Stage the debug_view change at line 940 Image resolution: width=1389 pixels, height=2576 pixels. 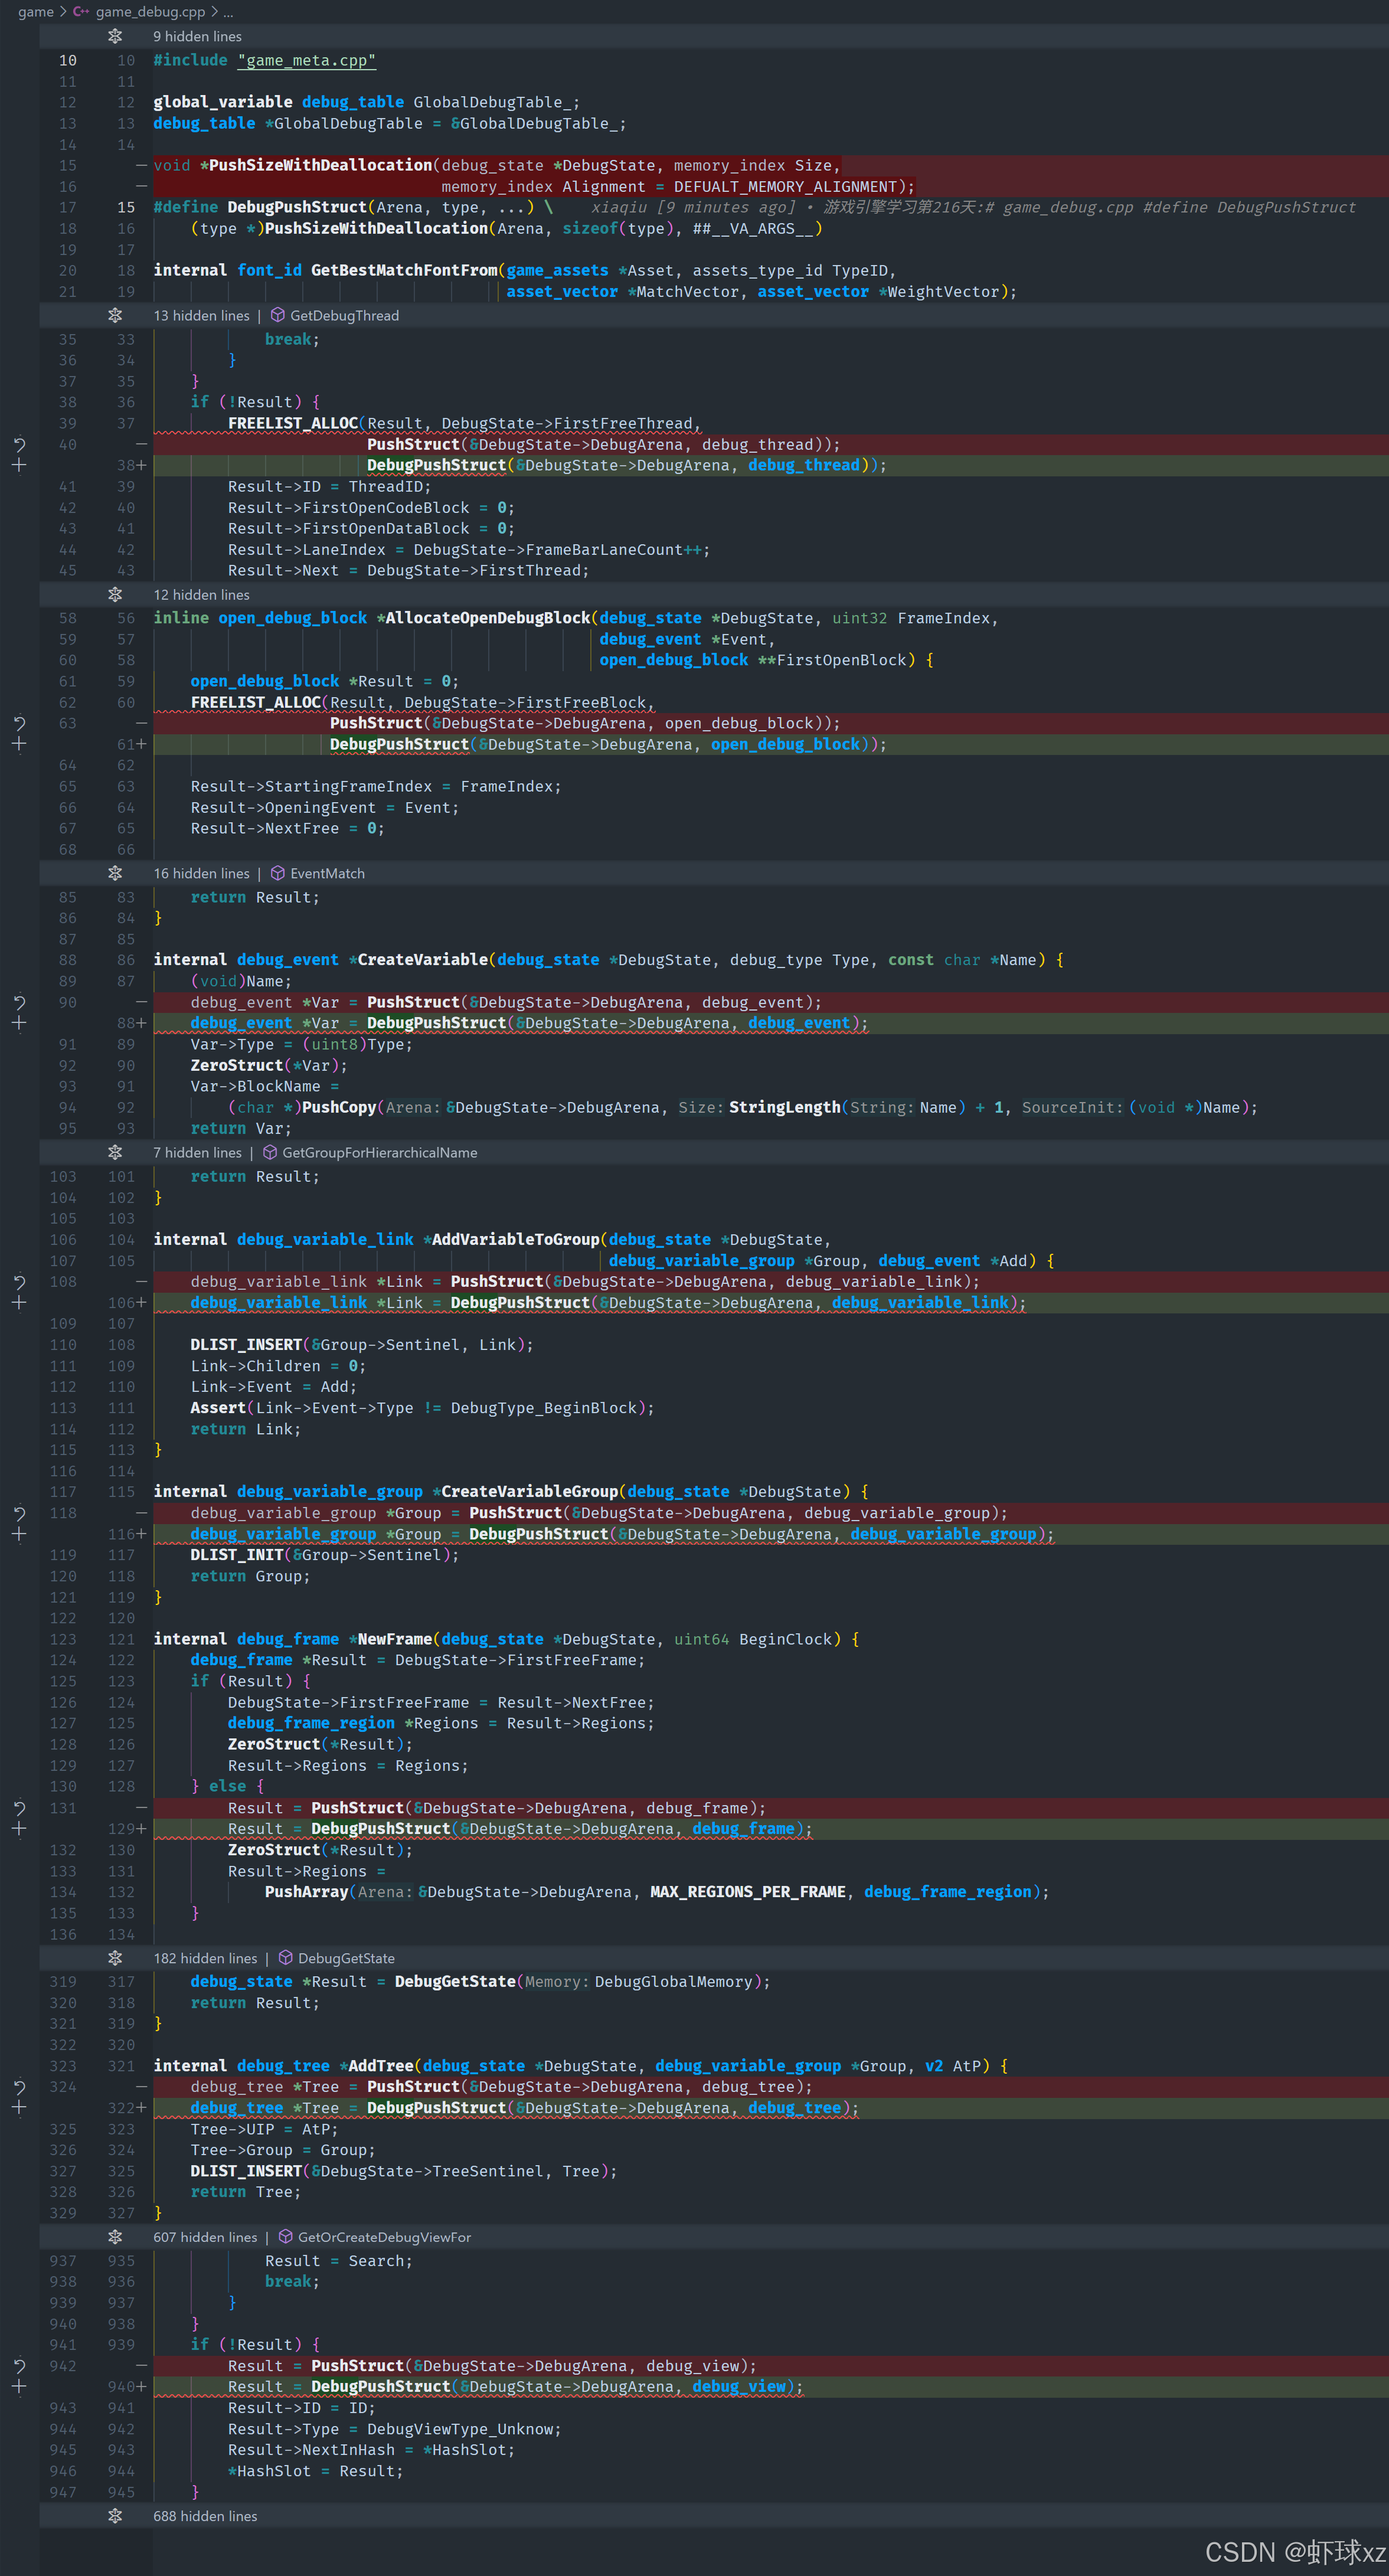click(x=19, y=2387)
